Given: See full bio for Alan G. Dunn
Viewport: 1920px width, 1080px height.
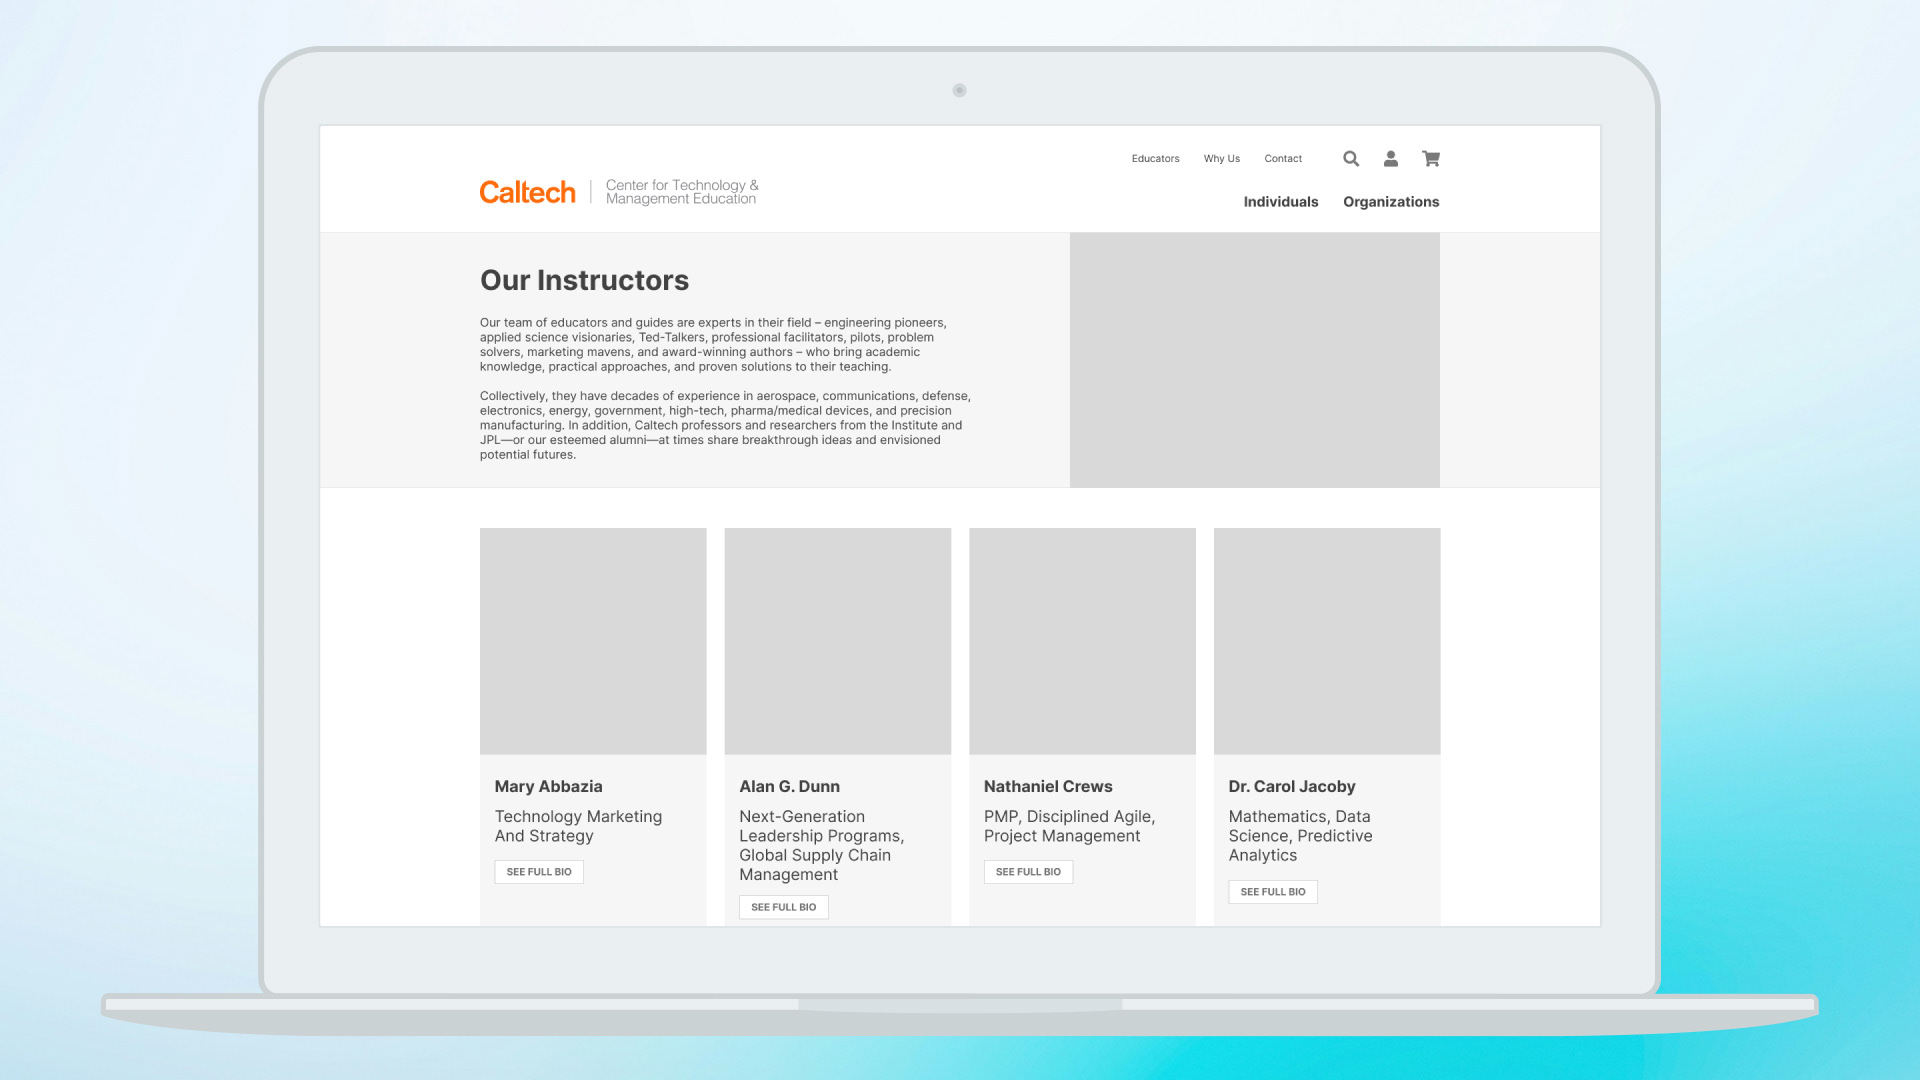Looking at the screenshot, I should coord(783,907).
